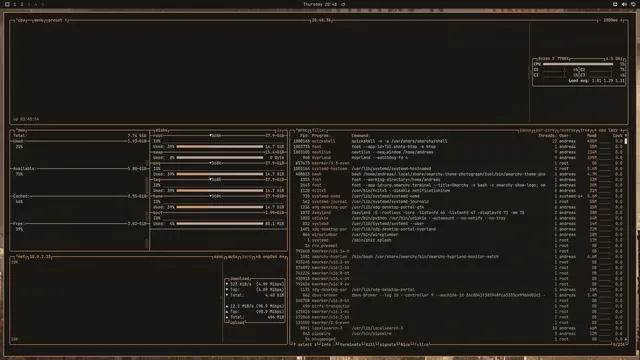
Task: Switch to workspace 2 in top bar
Action: (x=22, y=4)
